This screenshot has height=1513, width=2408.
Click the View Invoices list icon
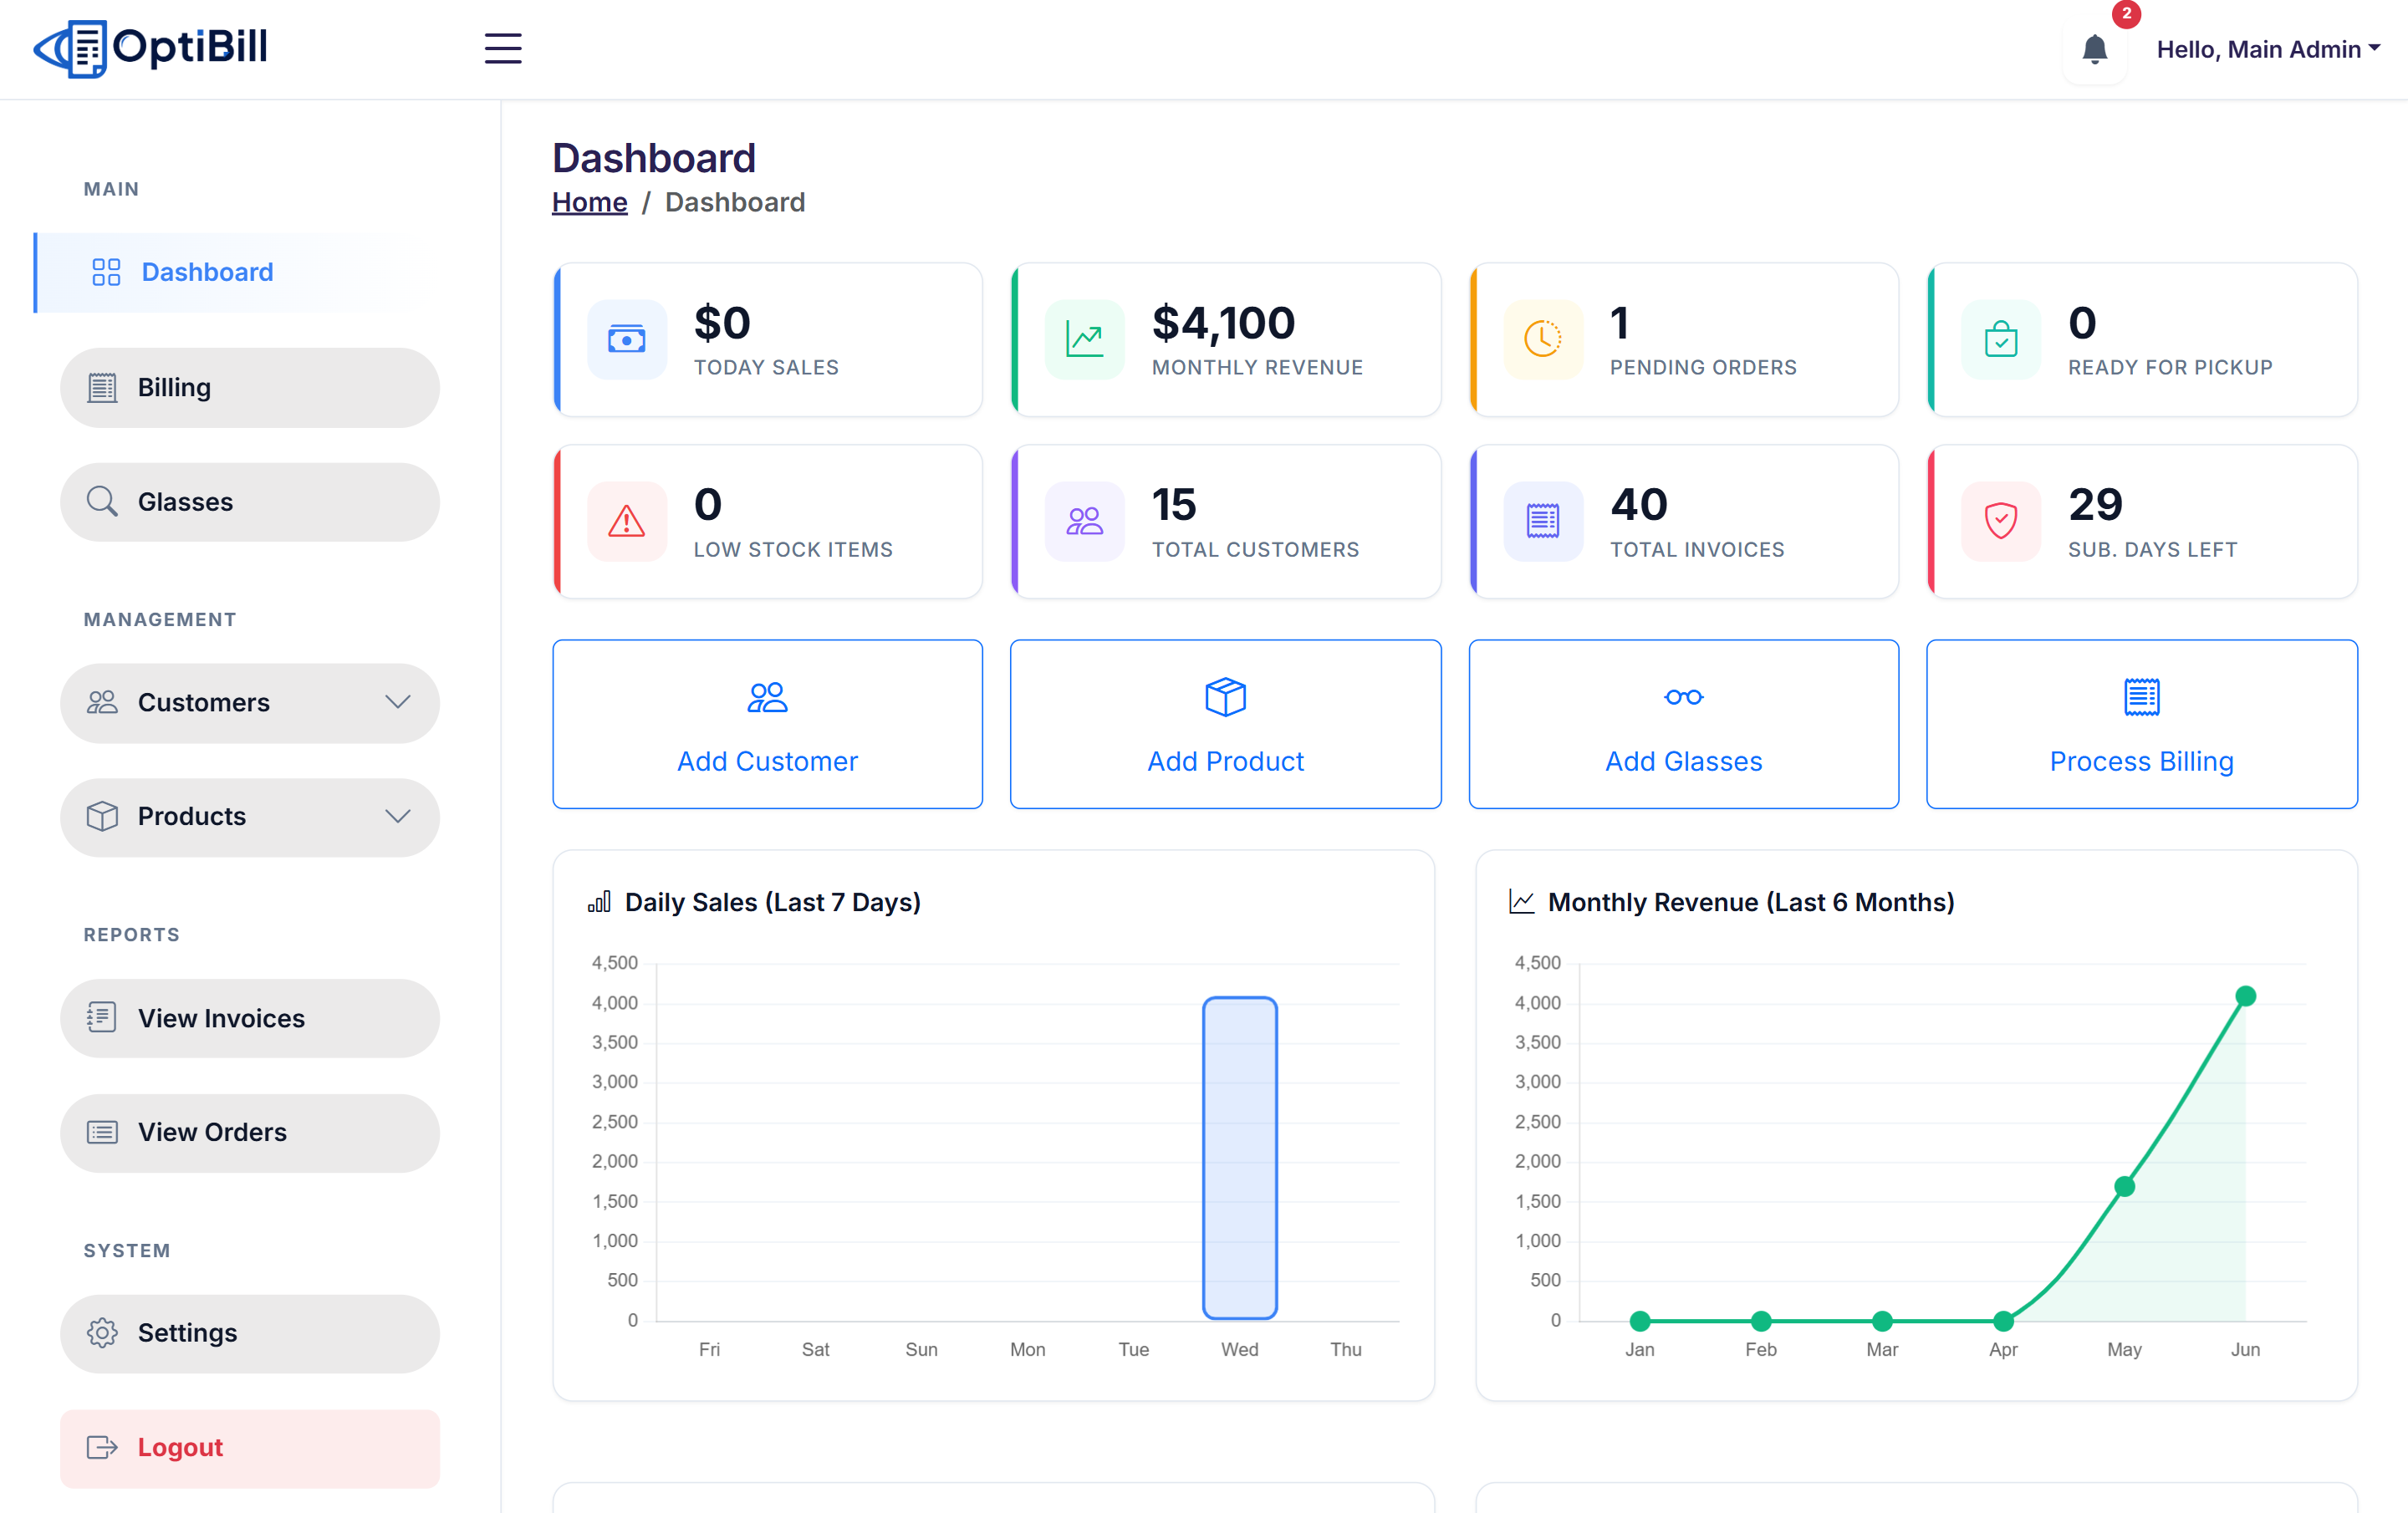102,1018
